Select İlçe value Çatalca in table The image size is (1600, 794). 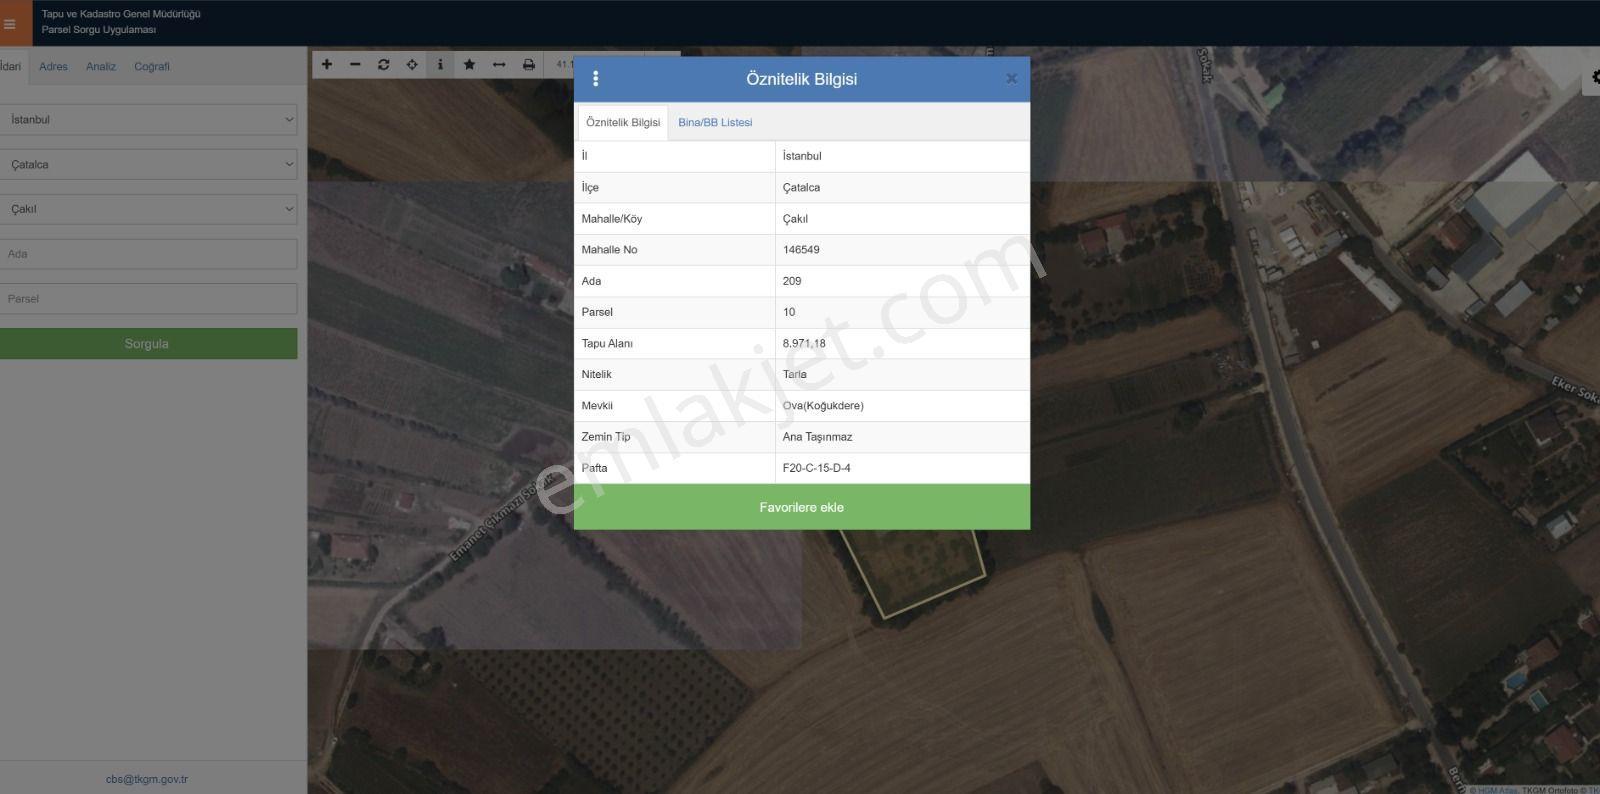(x=801, y=187)
